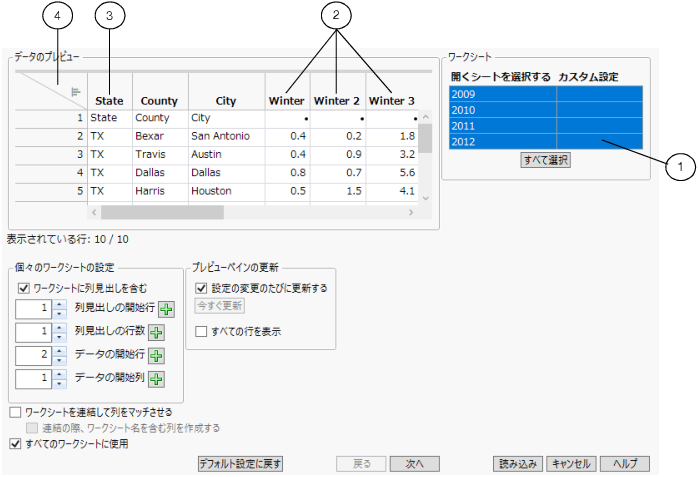Click the horizontal scrollbar in data preview
This screenshot has width=698, height=477.
click(162, 212)
